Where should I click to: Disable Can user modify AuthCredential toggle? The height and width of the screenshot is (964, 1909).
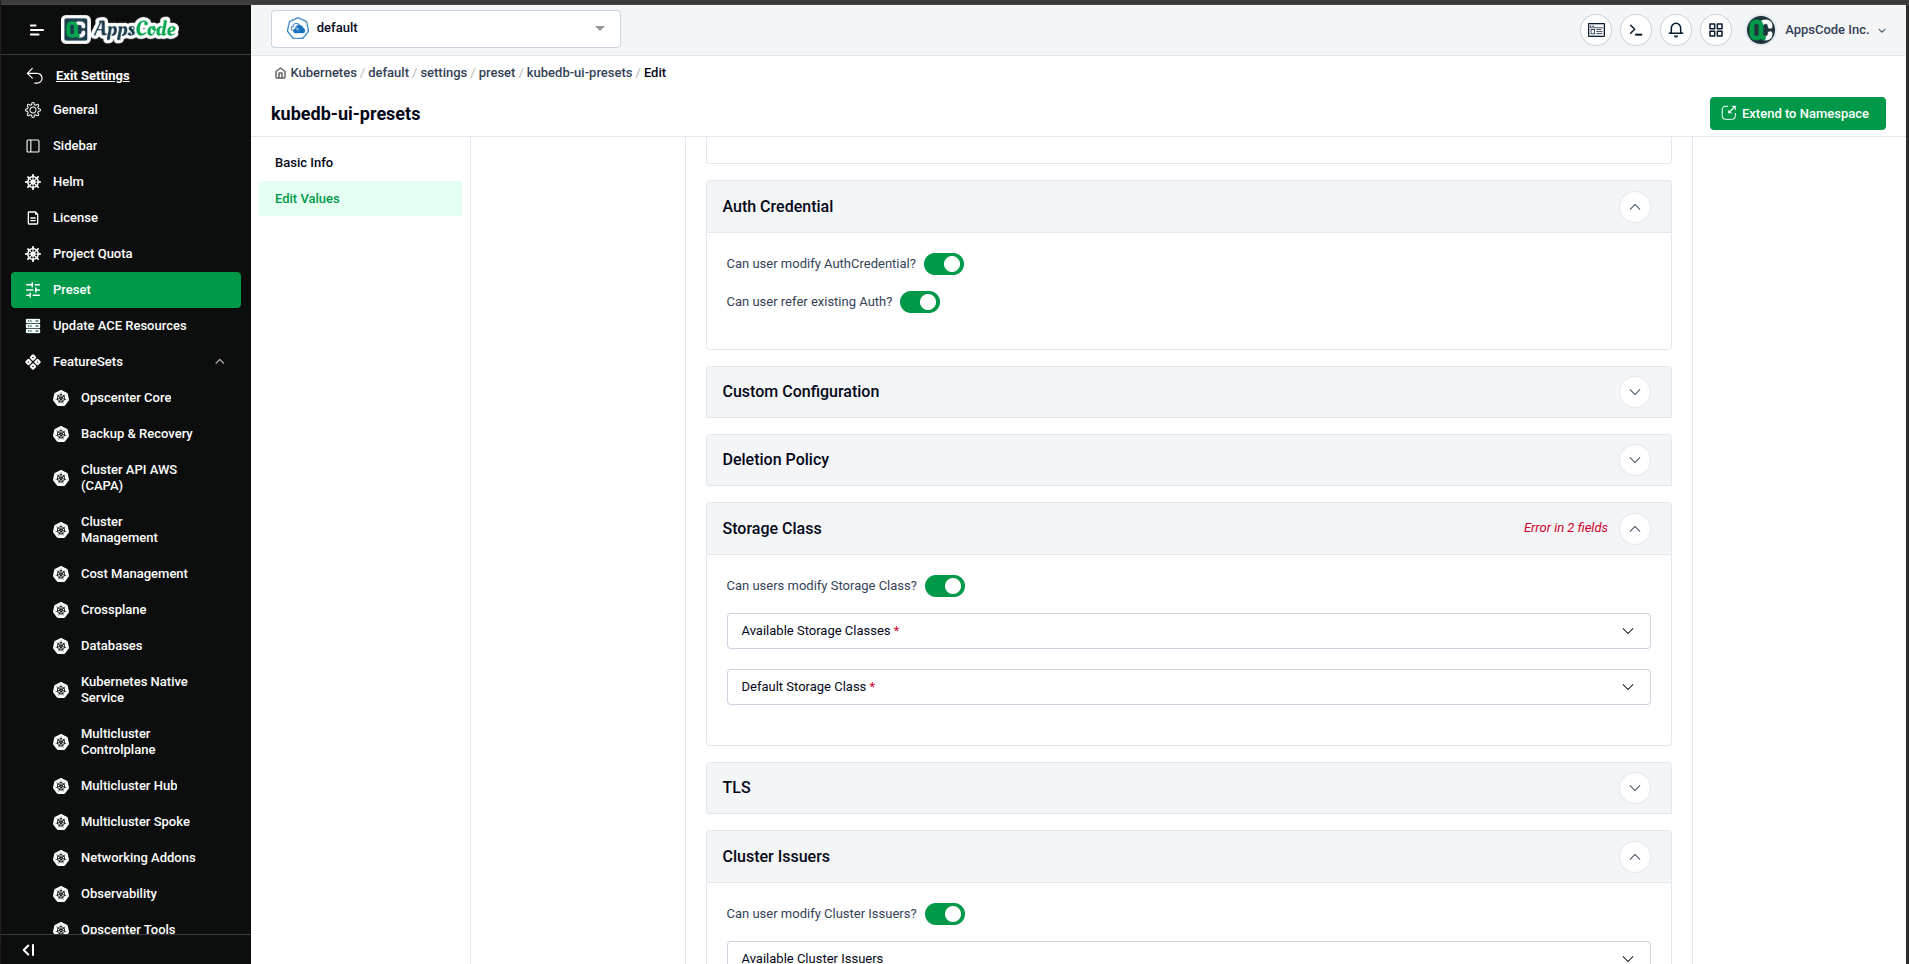tap(944, 263)
